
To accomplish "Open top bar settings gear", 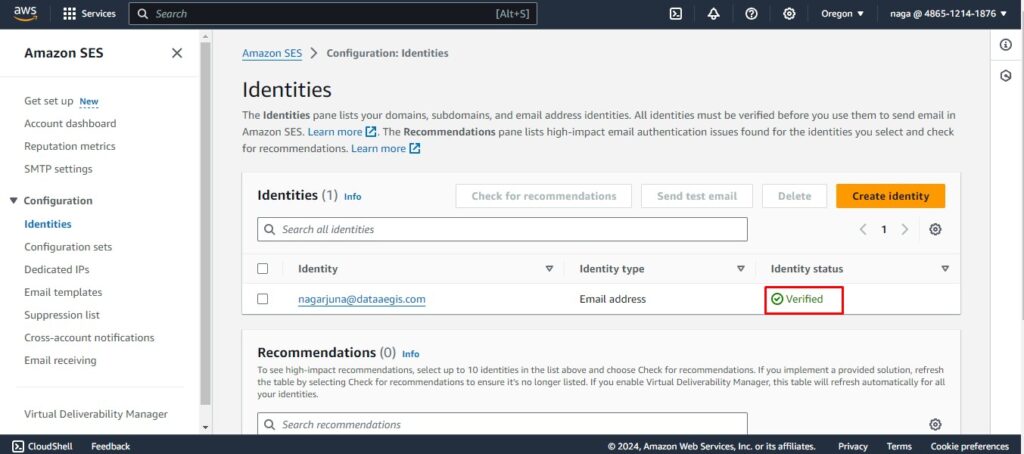I will point(789,14).
